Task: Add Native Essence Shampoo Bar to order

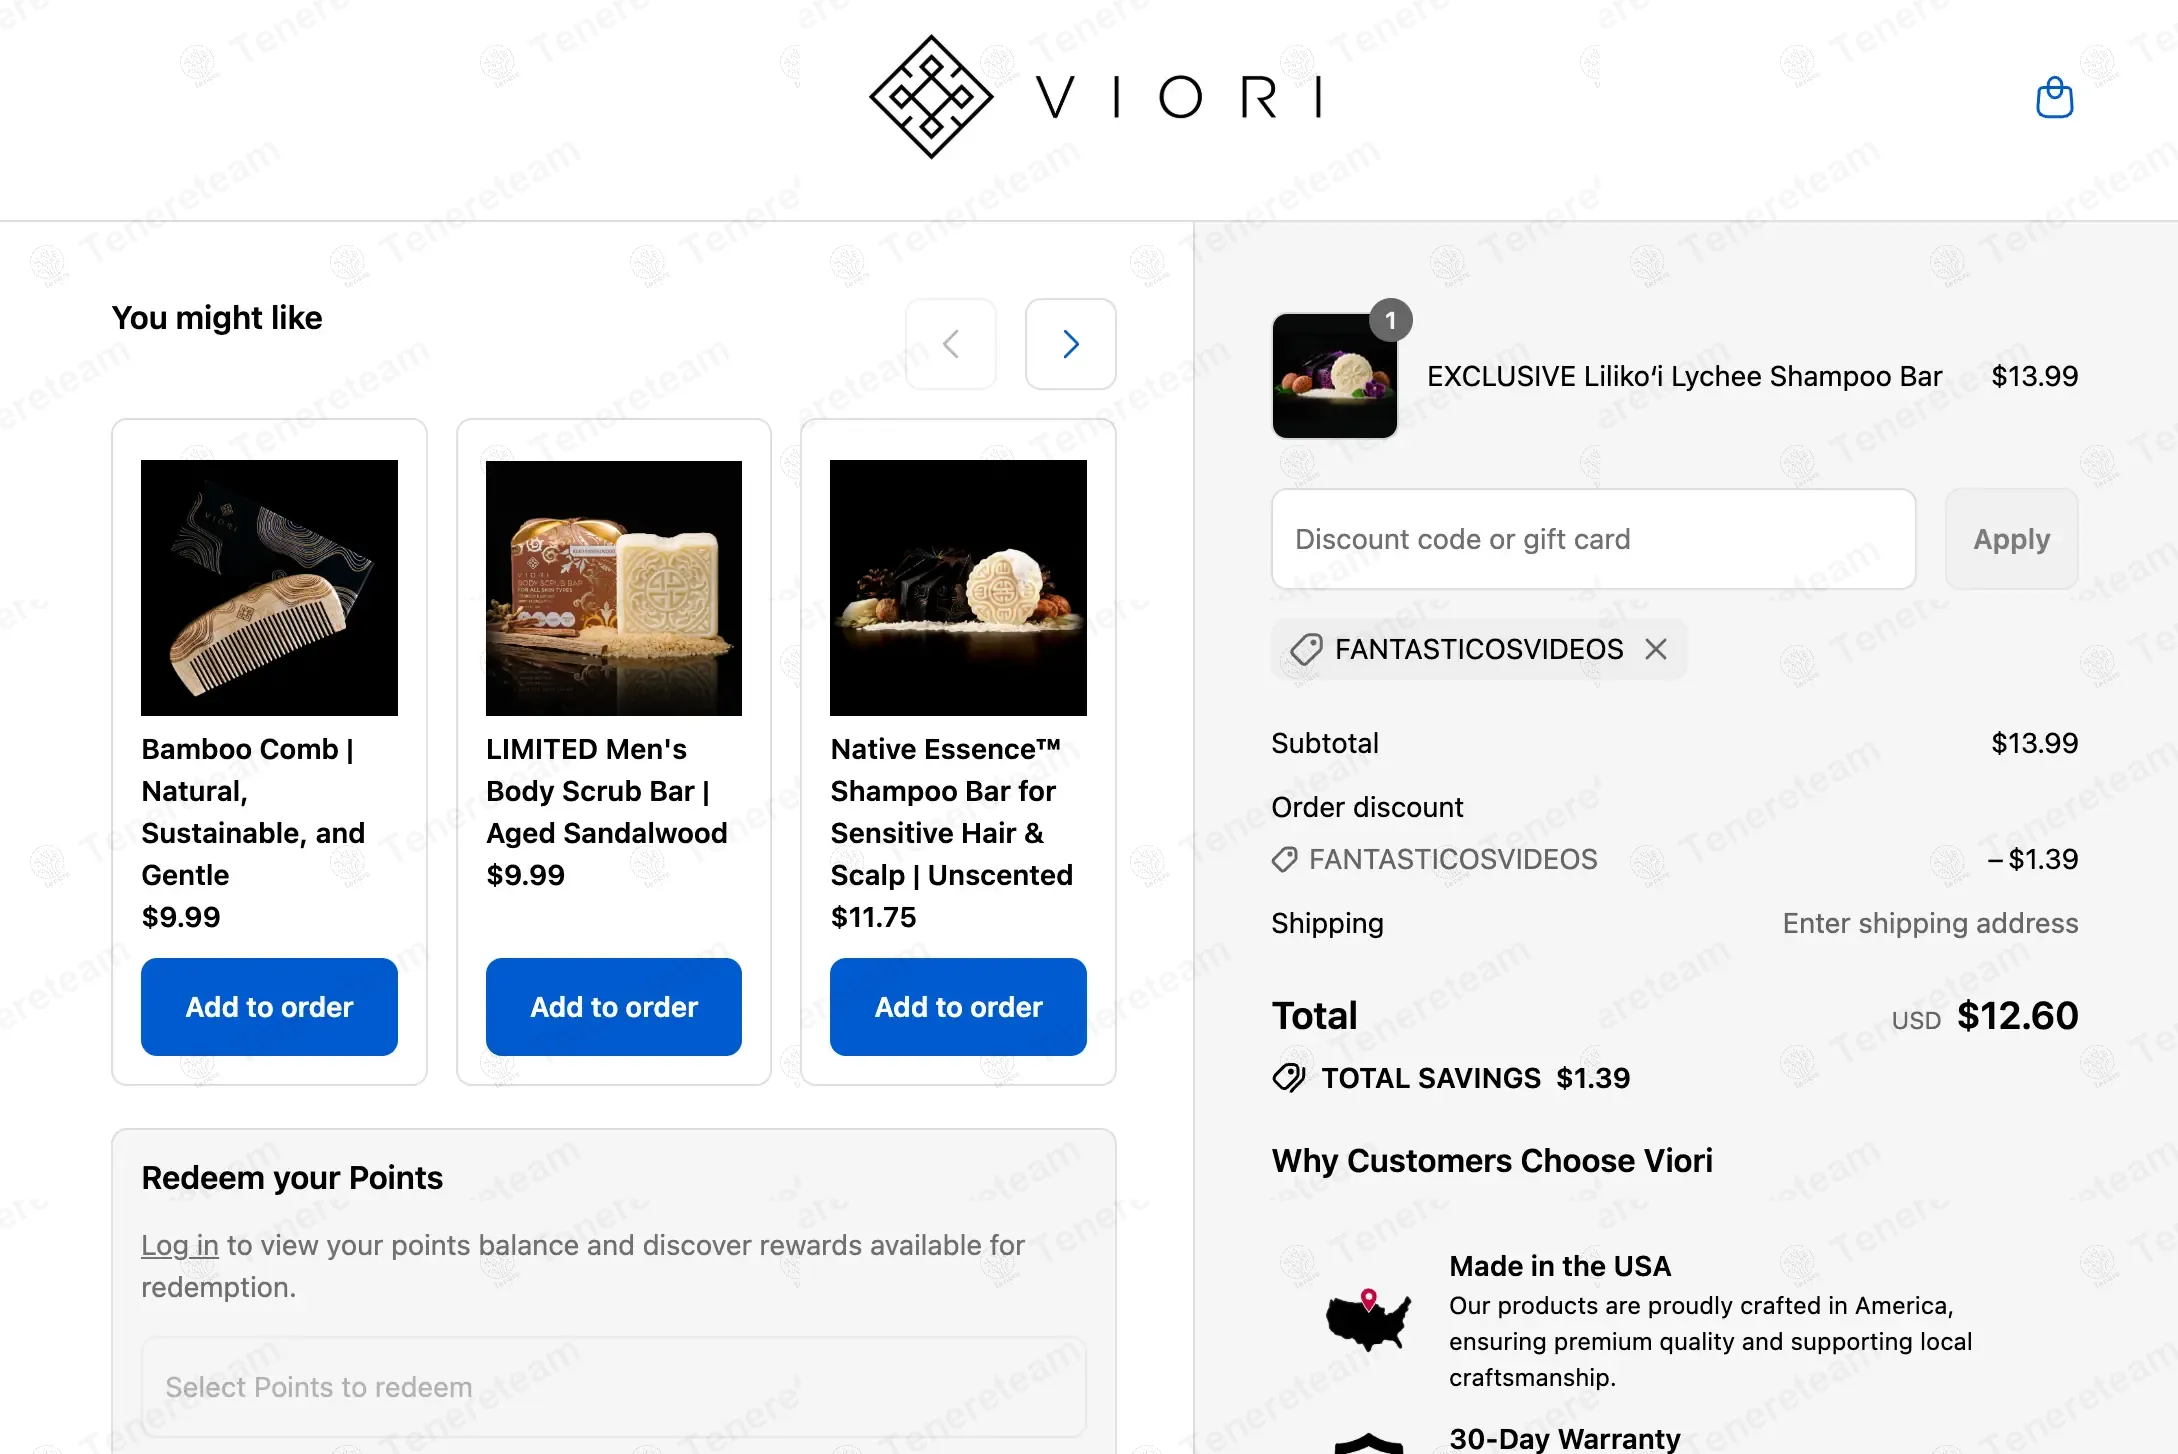Action: (x=958, y=1007)
